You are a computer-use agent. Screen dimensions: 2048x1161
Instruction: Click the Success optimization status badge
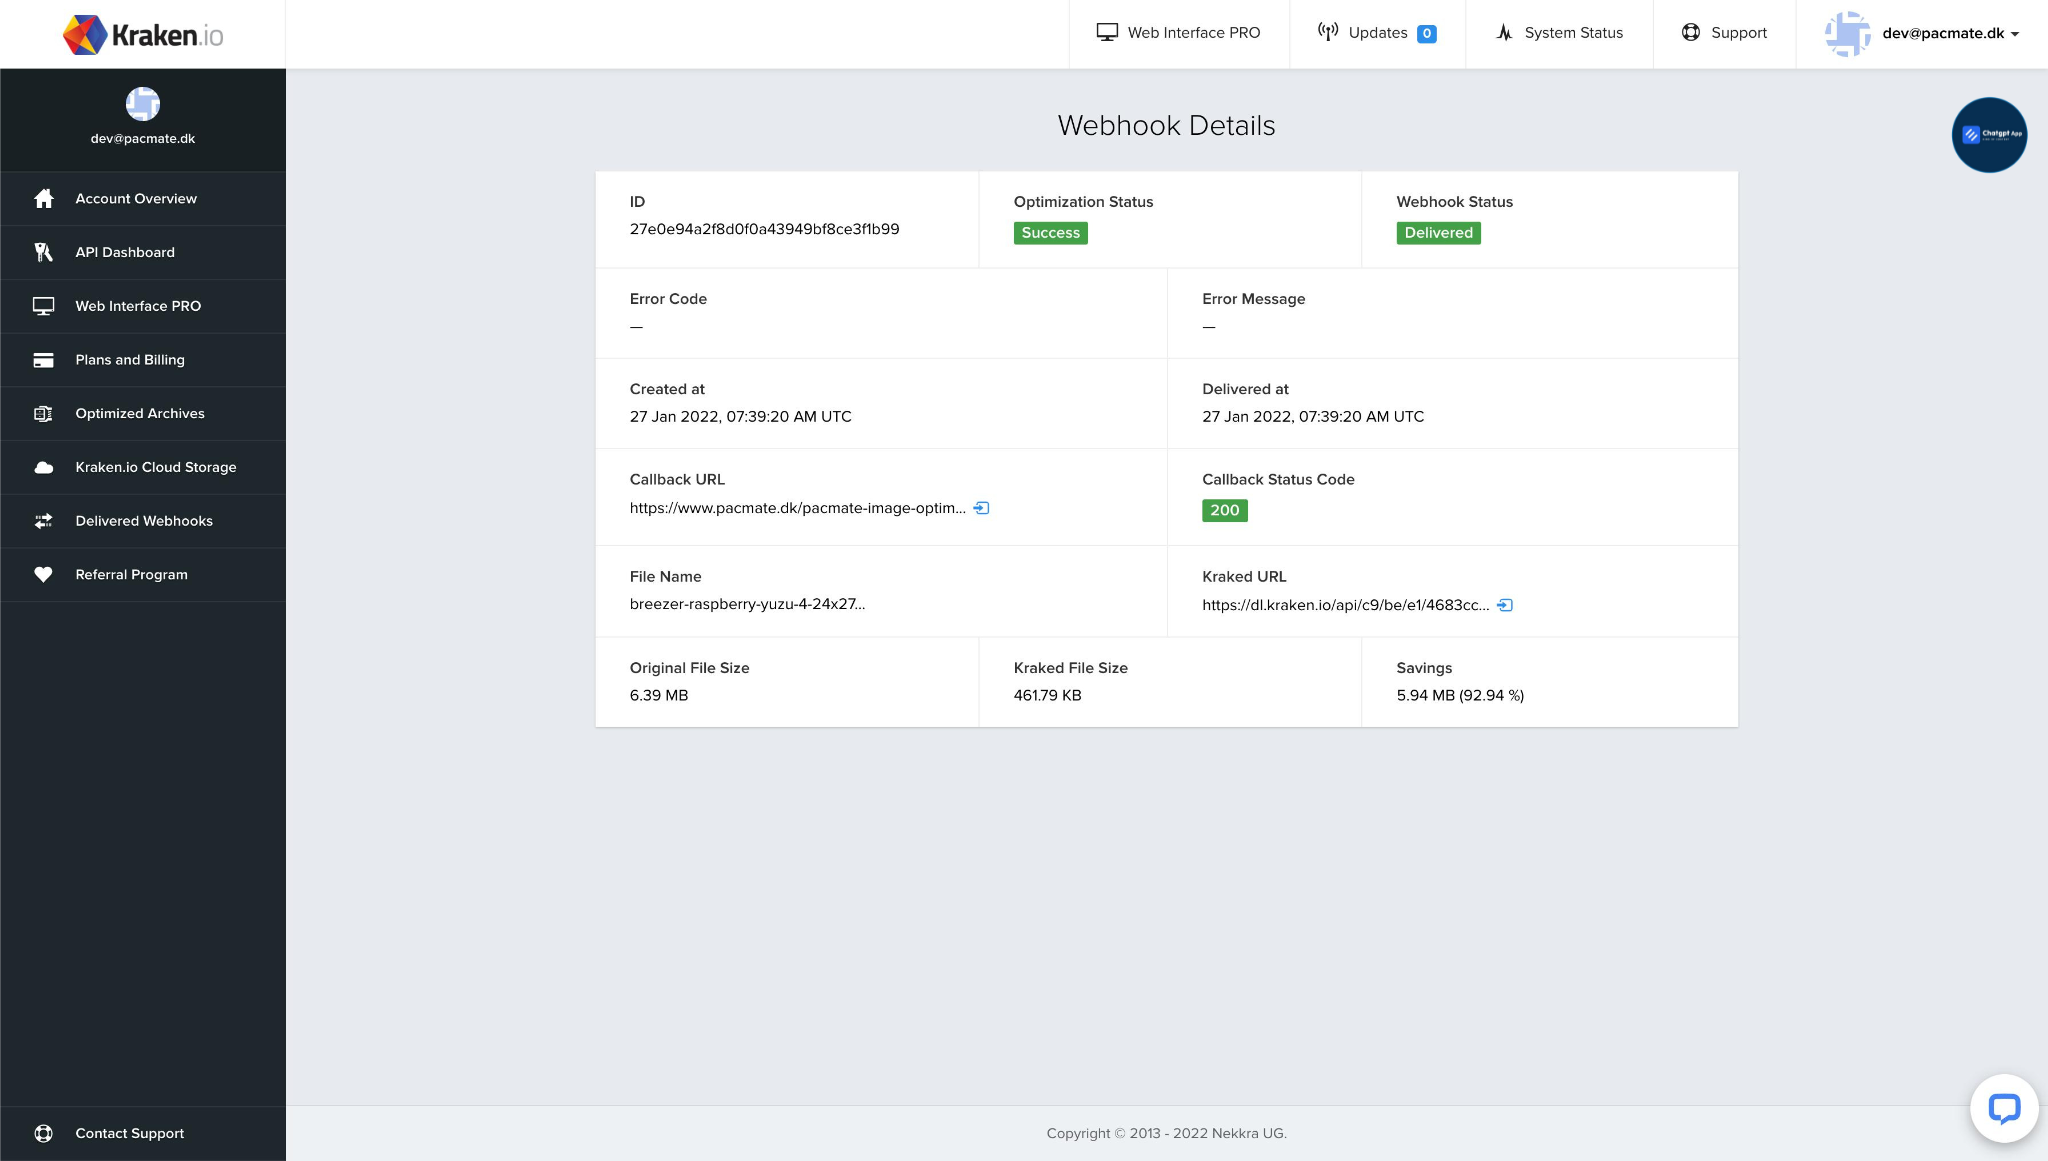click(1050, 233)
